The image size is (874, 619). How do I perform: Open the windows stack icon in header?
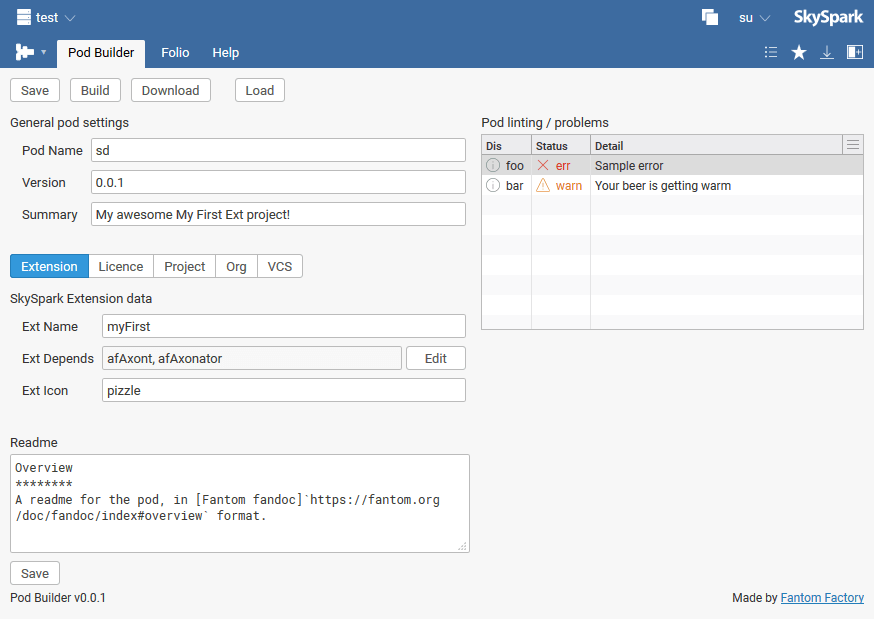710,17
